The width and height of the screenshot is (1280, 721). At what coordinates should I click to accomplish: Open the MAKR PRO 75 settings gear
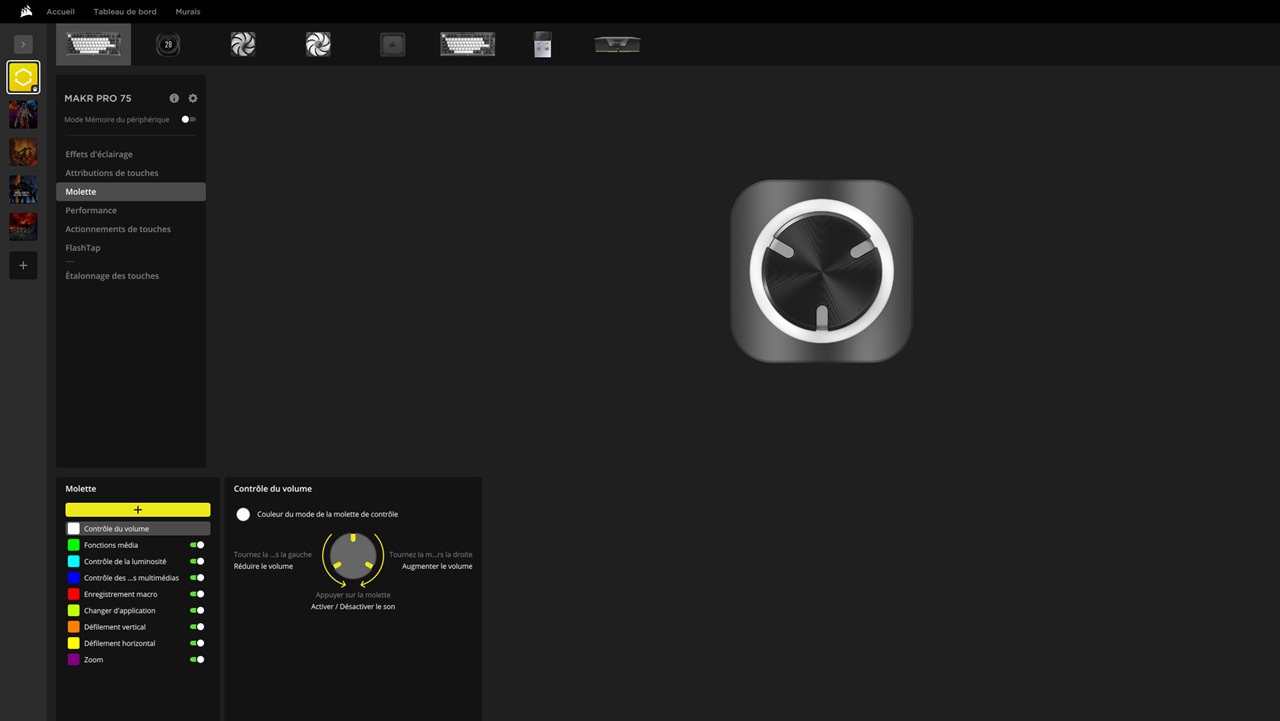[x=193, y=98]
